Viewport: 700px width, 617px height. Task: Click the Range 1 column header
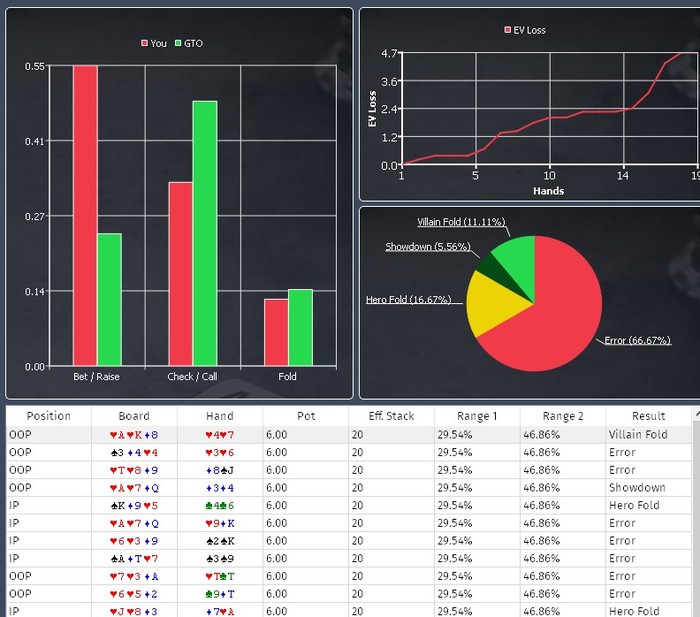[477, 416]
